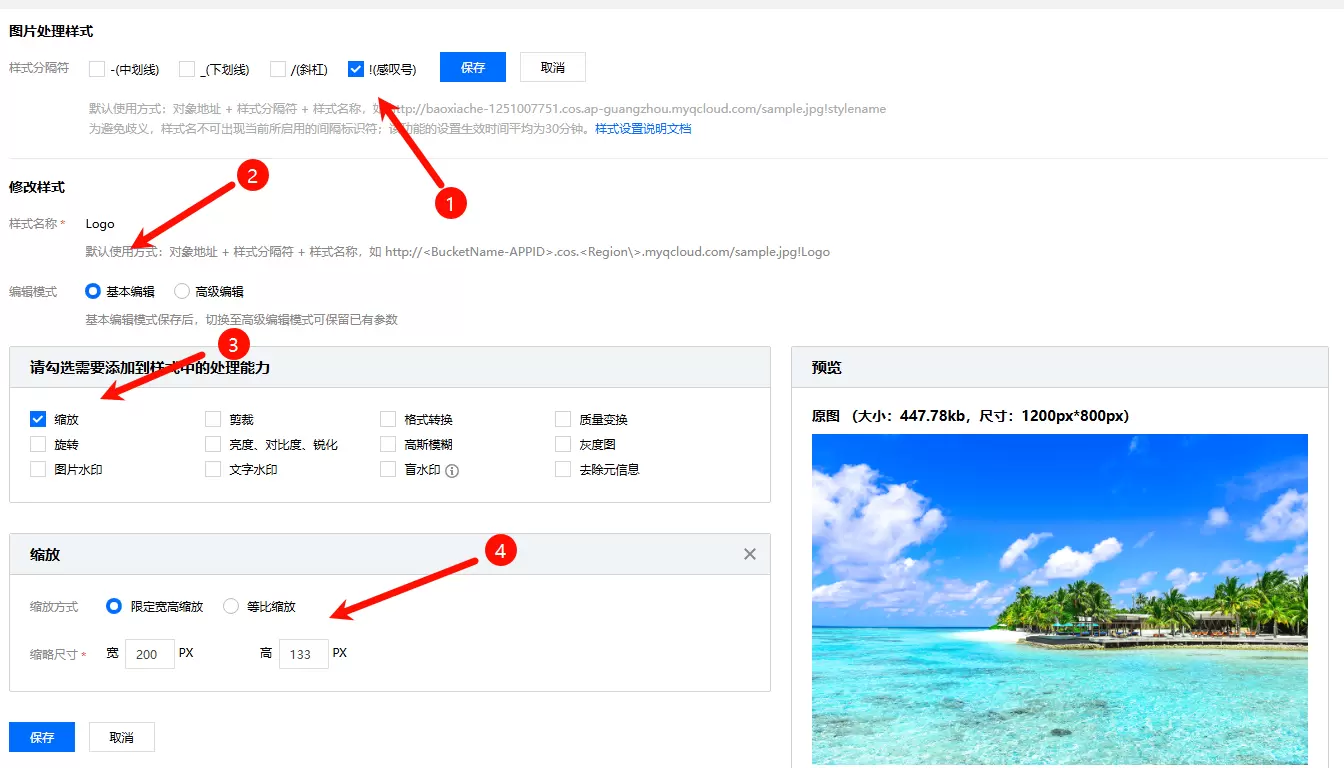
Task: Tick the _(下划线) separator checkbox
Action: (187, 69)
